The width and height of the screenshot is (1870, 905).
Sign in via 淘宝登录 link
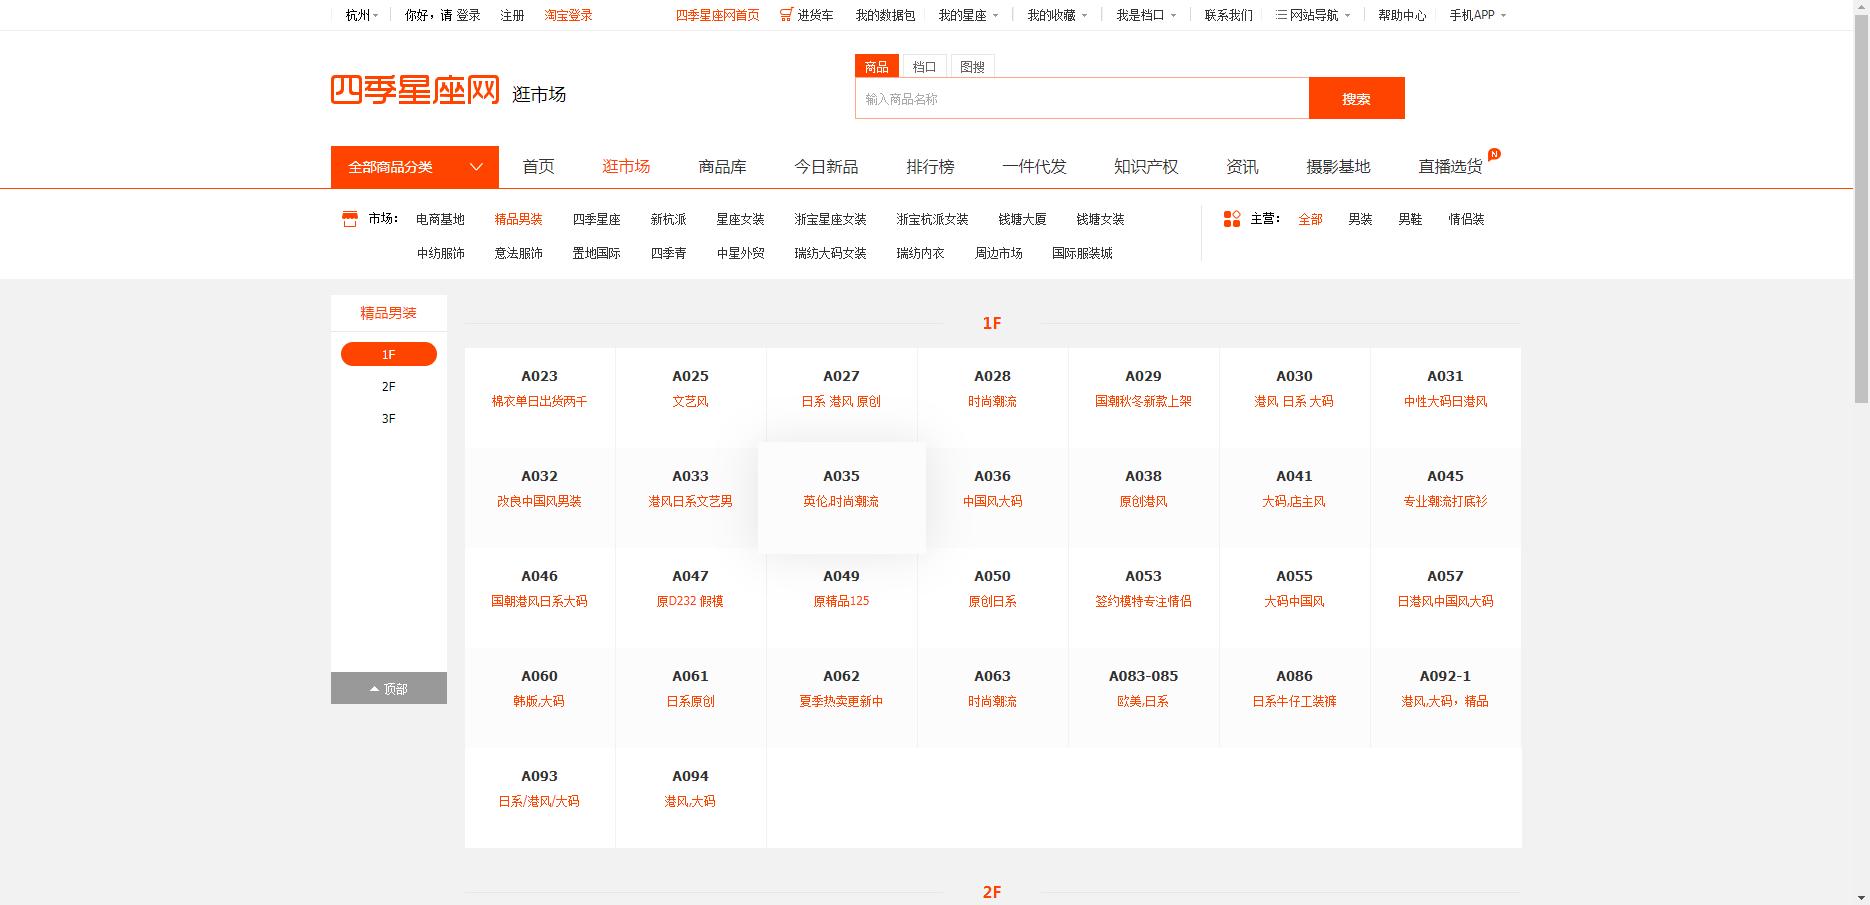[568, 15]
